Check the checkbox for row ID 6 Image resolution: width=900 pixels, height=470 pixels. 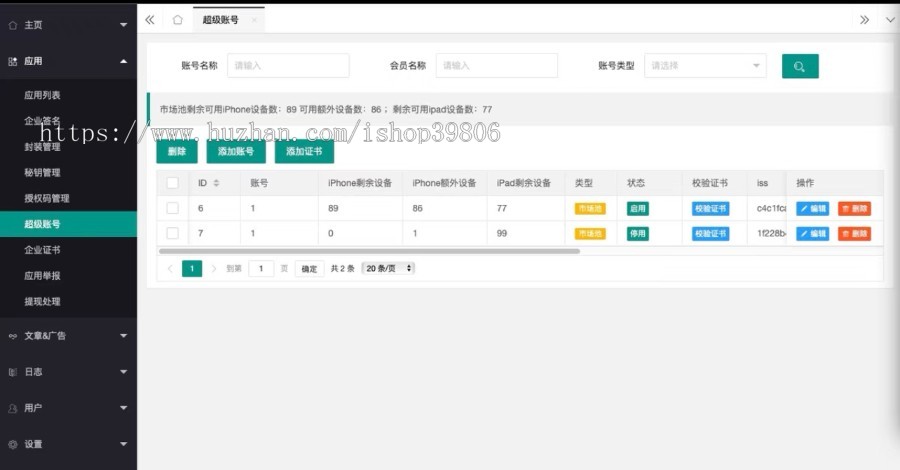(172, 208)
